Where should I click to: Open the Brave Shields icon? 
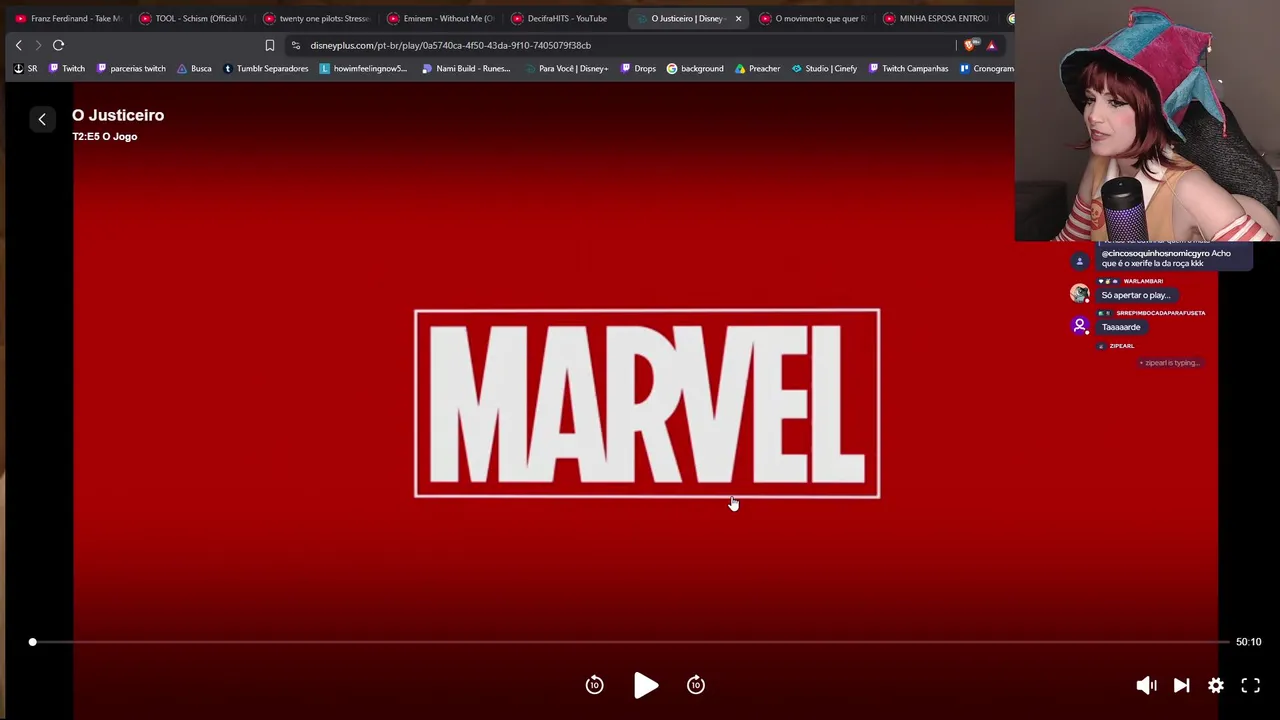coord(970,45)
